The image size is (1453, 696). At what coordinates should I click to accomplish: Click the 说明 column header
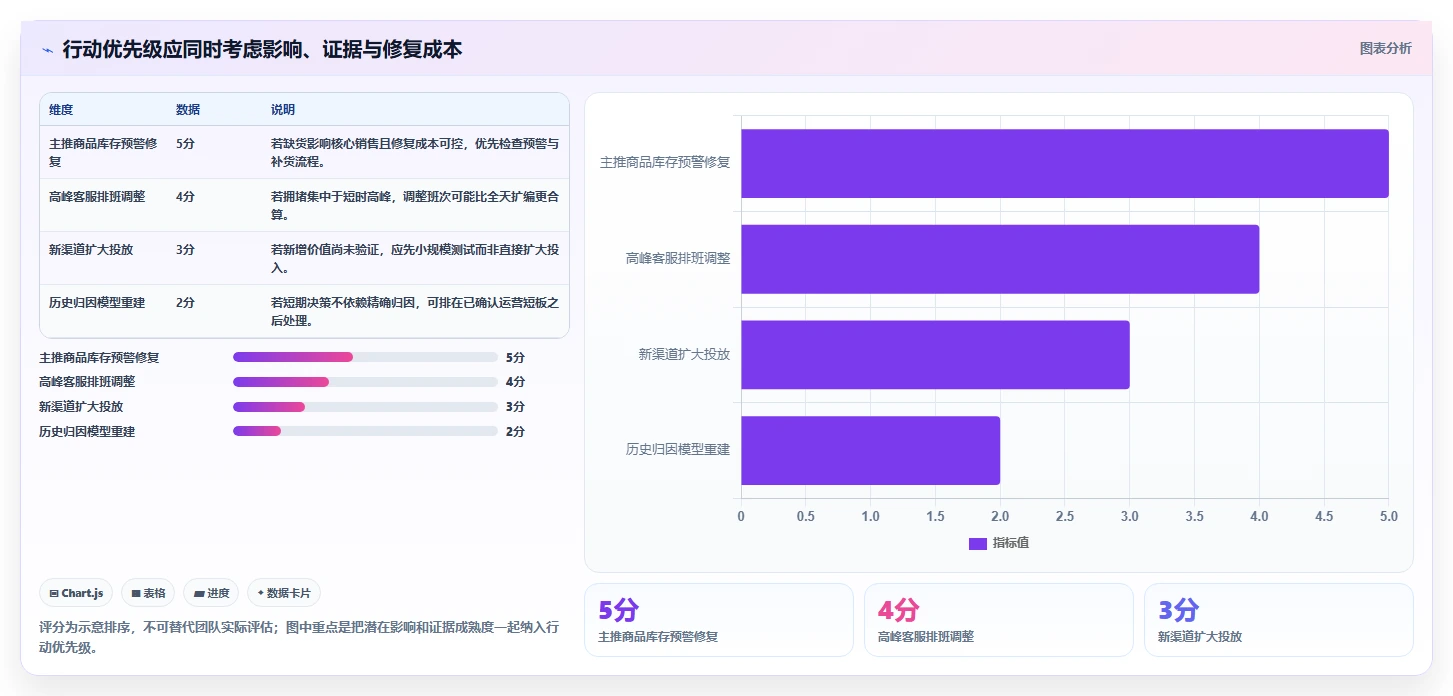(x=283, y=110)
